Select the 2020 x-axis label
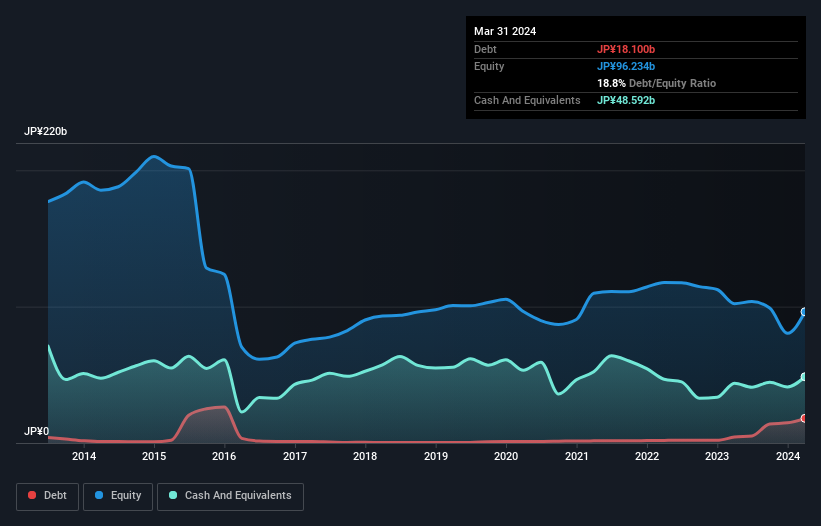The width and height of the screenshot is (821, 526). (x=506, y=456)
